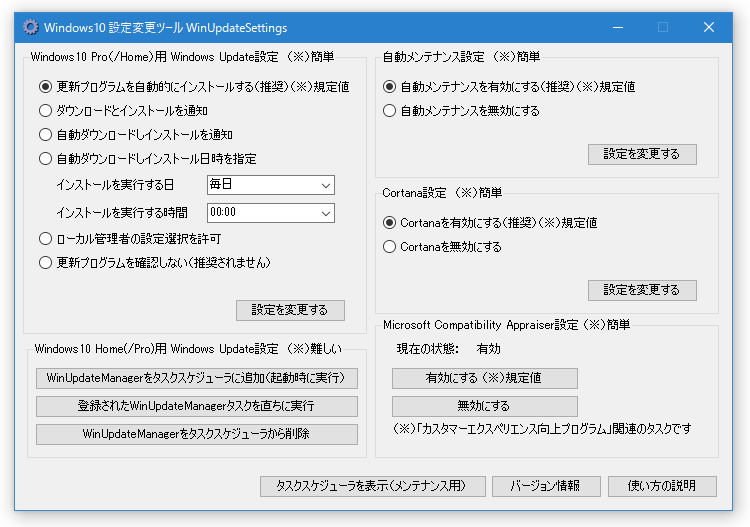Click 登録されたWinUpdateManagerタスクを直ちに実行 button
750x527 pixels.
[x=197, y=406]
